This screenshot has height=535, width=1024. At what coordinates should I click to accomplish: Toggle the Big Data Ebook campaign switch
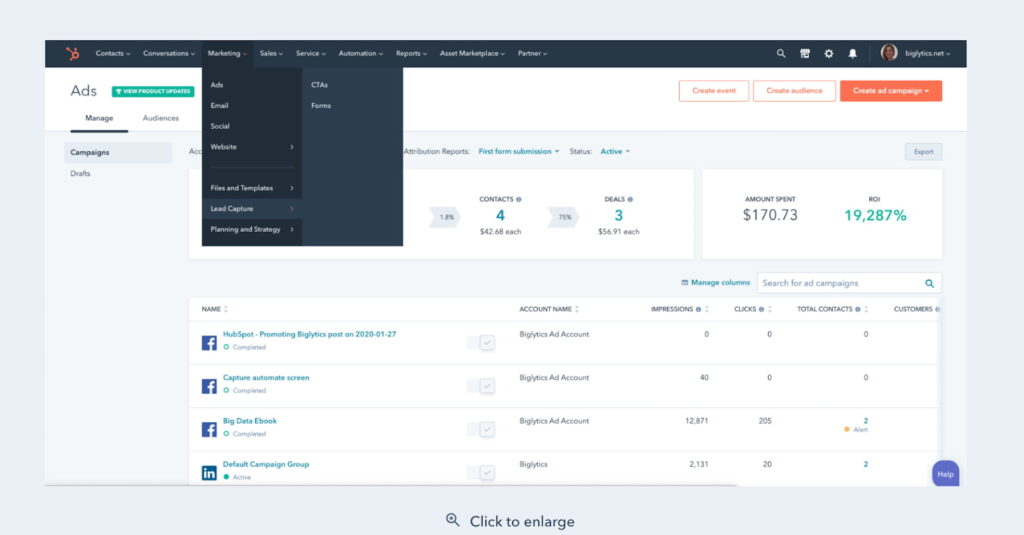pyautogui.click(x=481, y=429)
